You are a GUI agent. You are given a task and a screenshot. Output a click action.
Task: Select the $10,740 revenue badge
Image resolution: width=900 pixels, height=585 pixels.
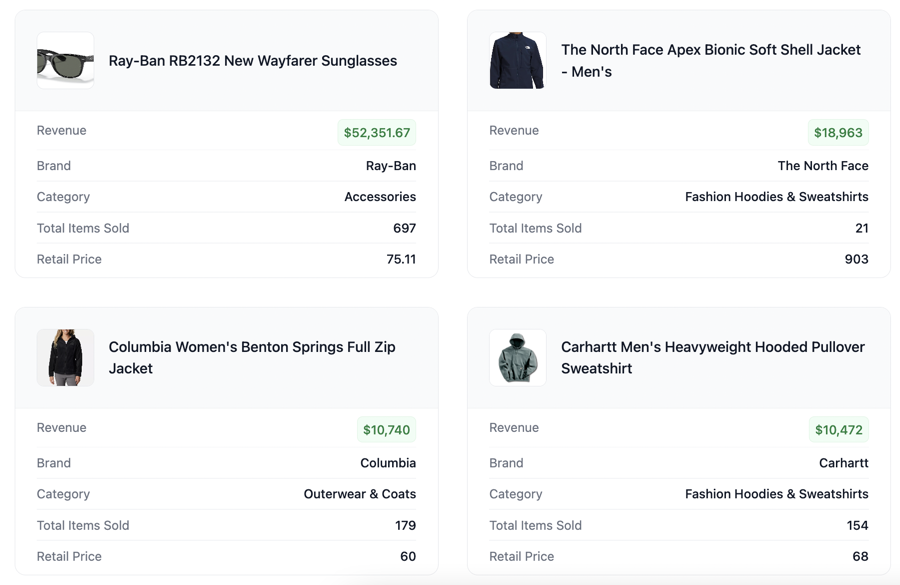(386, 430)
